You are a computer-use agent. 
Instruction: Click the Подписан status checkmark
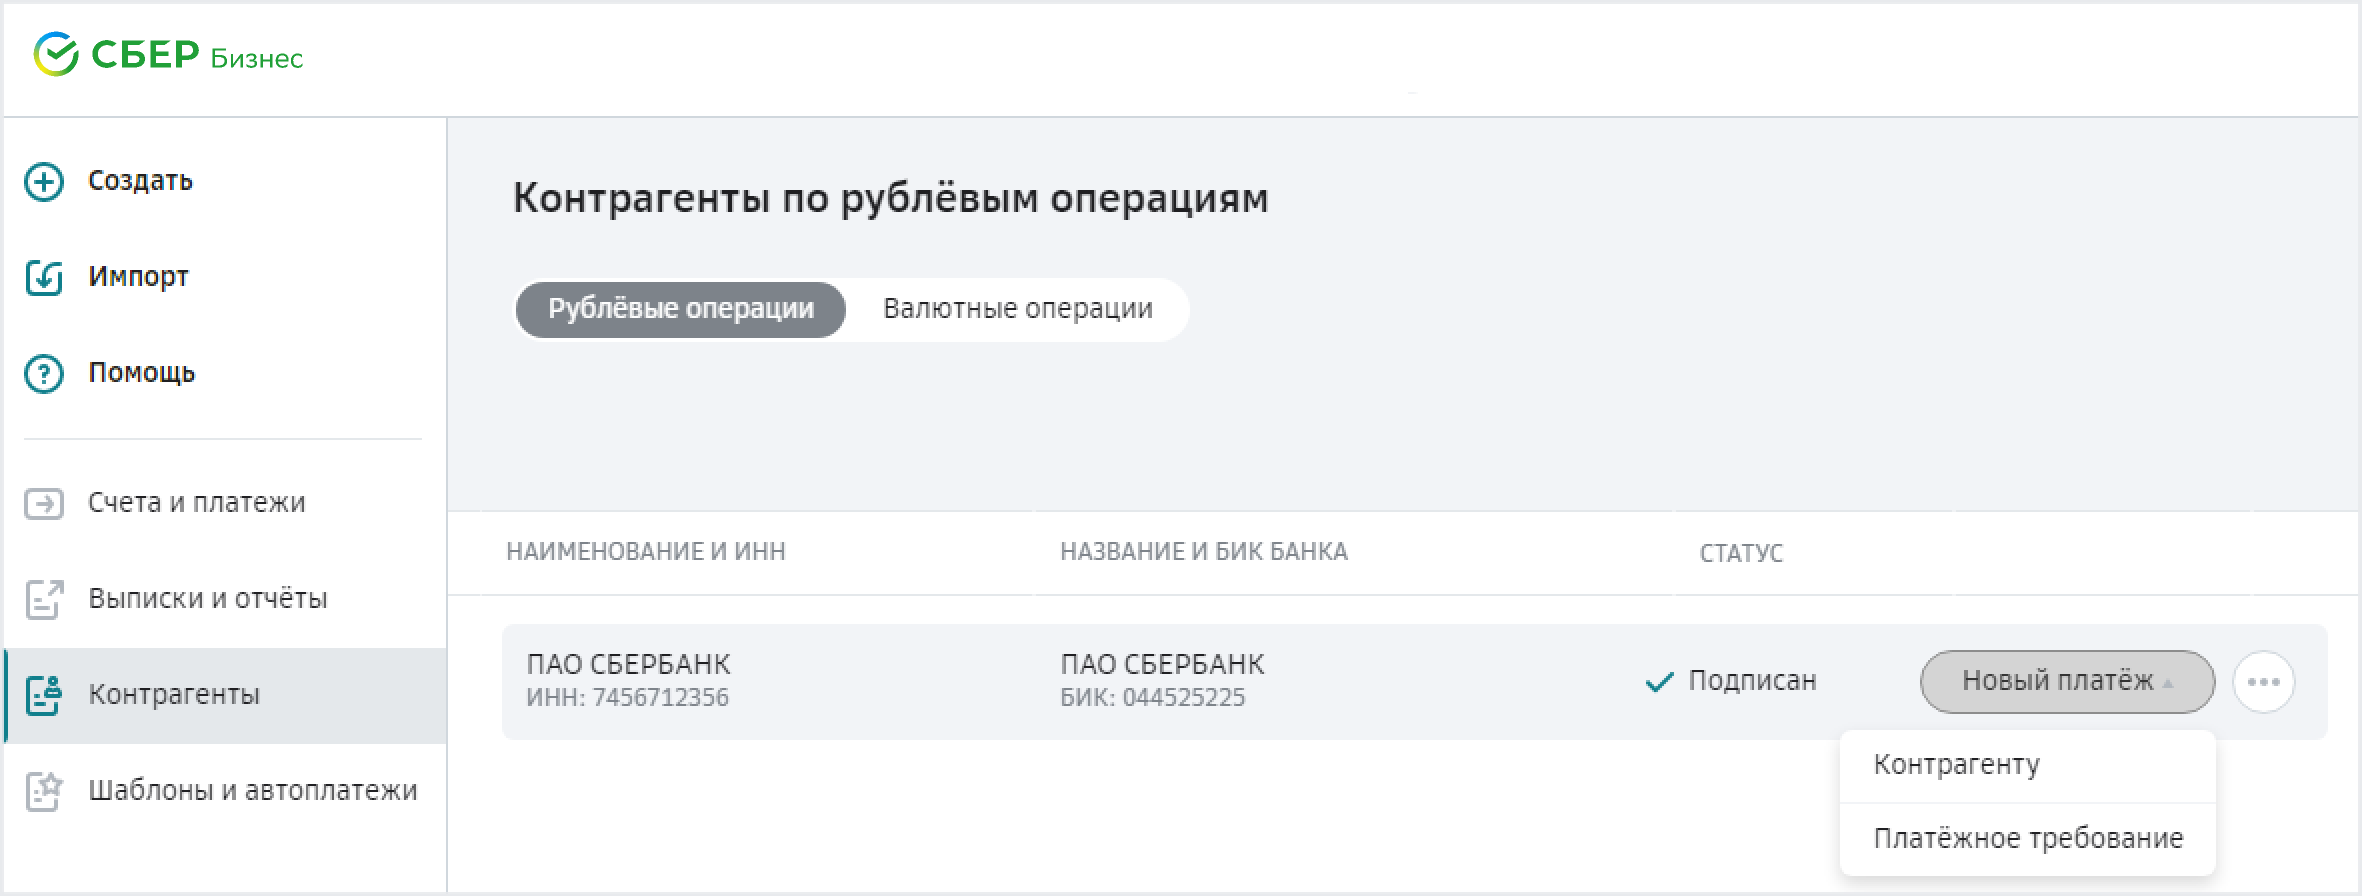tap(1659, 683)
